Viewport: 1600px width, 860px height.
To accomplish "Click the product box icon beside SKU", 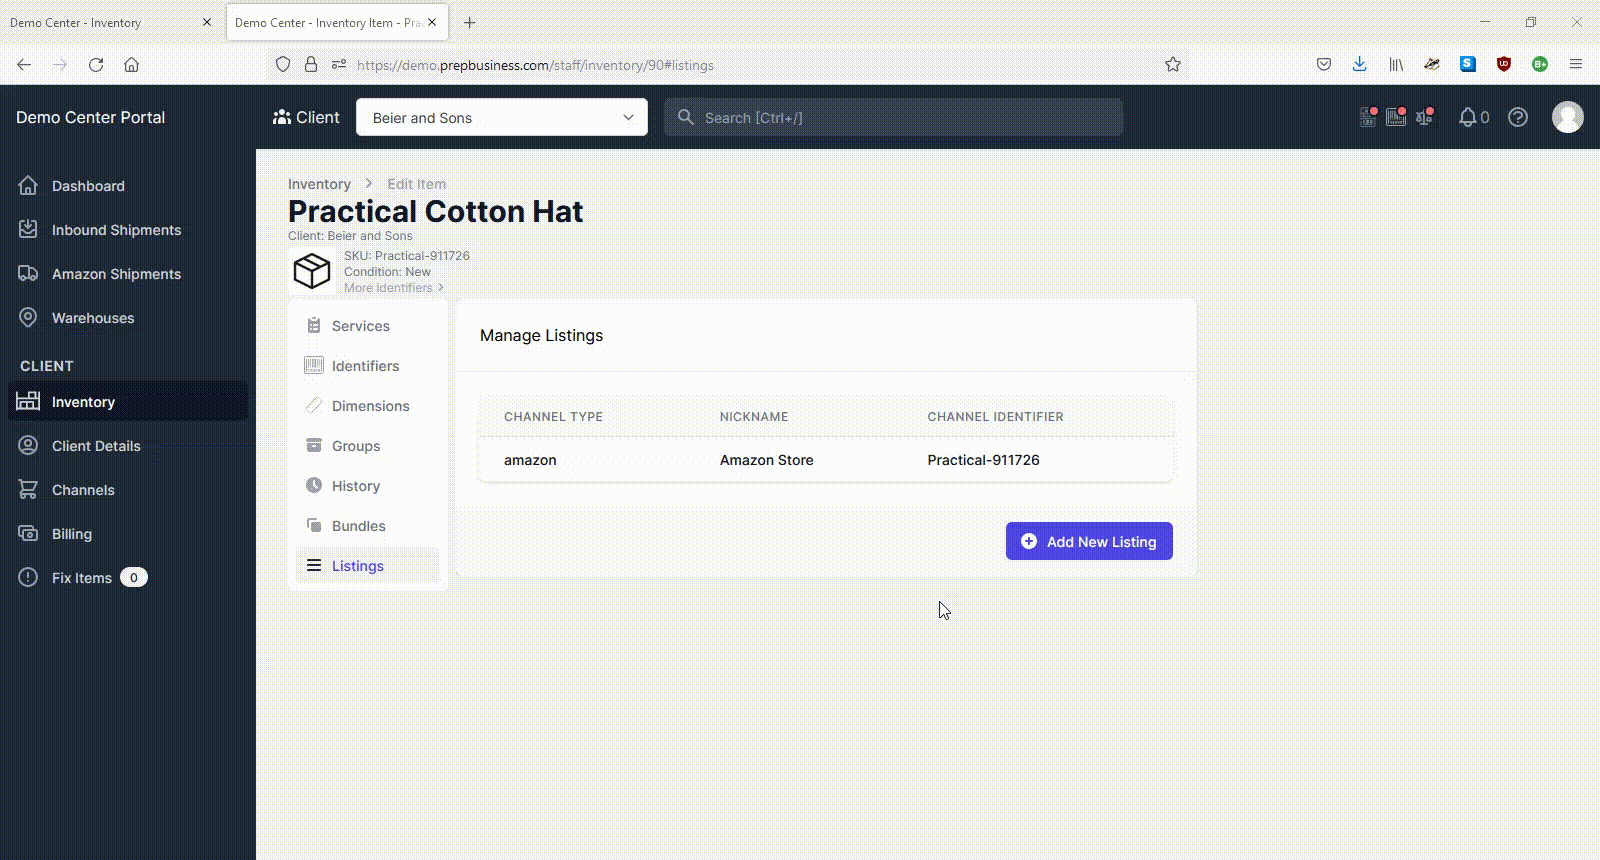I will 312,271.
